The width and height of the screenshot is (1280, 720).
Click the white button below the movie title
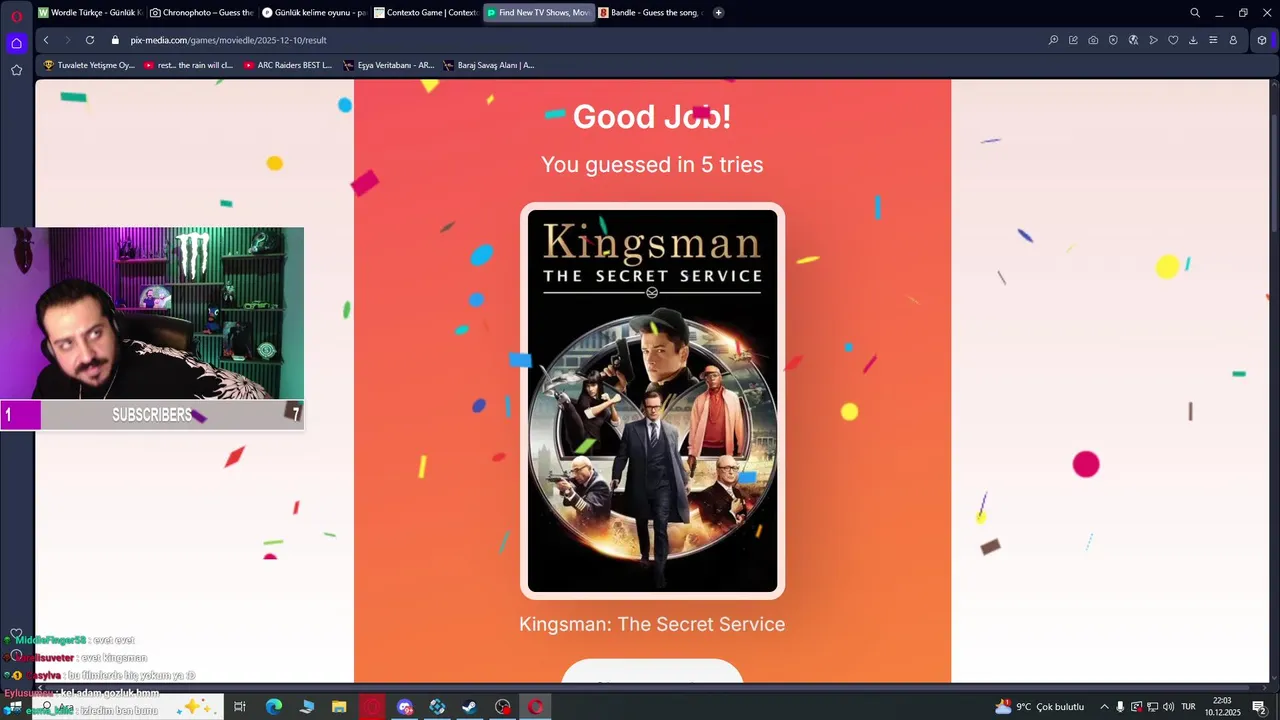click(x=652, y=672)
